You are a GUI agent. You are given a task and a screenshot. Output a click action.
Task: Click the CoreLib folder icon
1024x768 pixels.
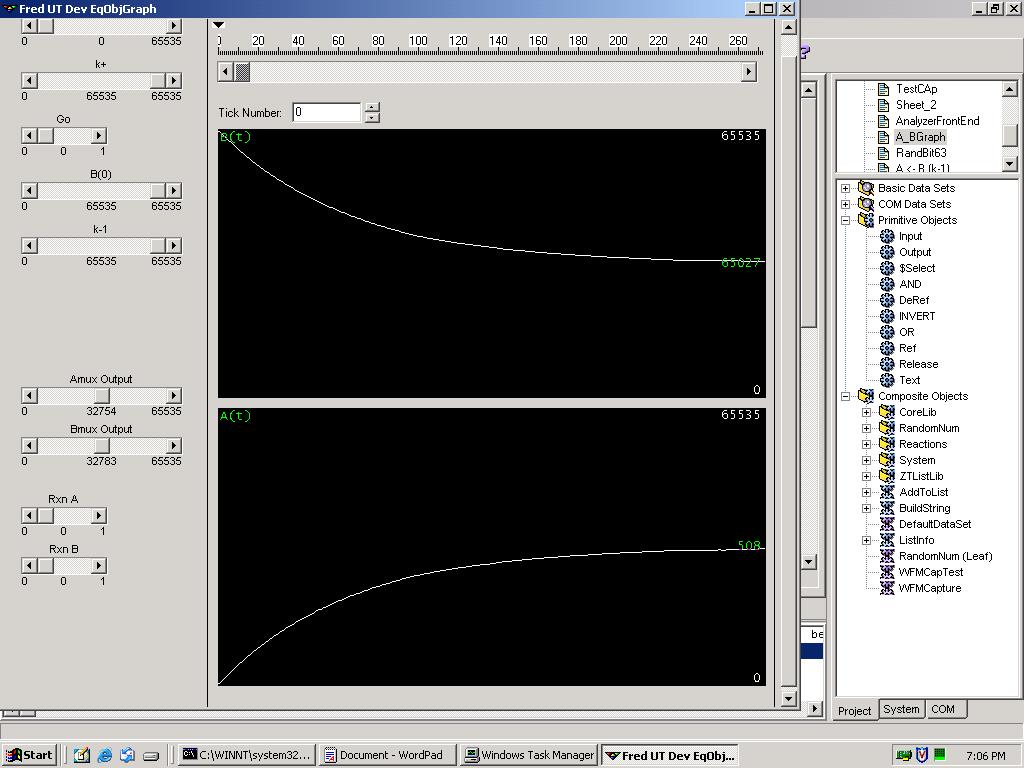coord(887,412)
